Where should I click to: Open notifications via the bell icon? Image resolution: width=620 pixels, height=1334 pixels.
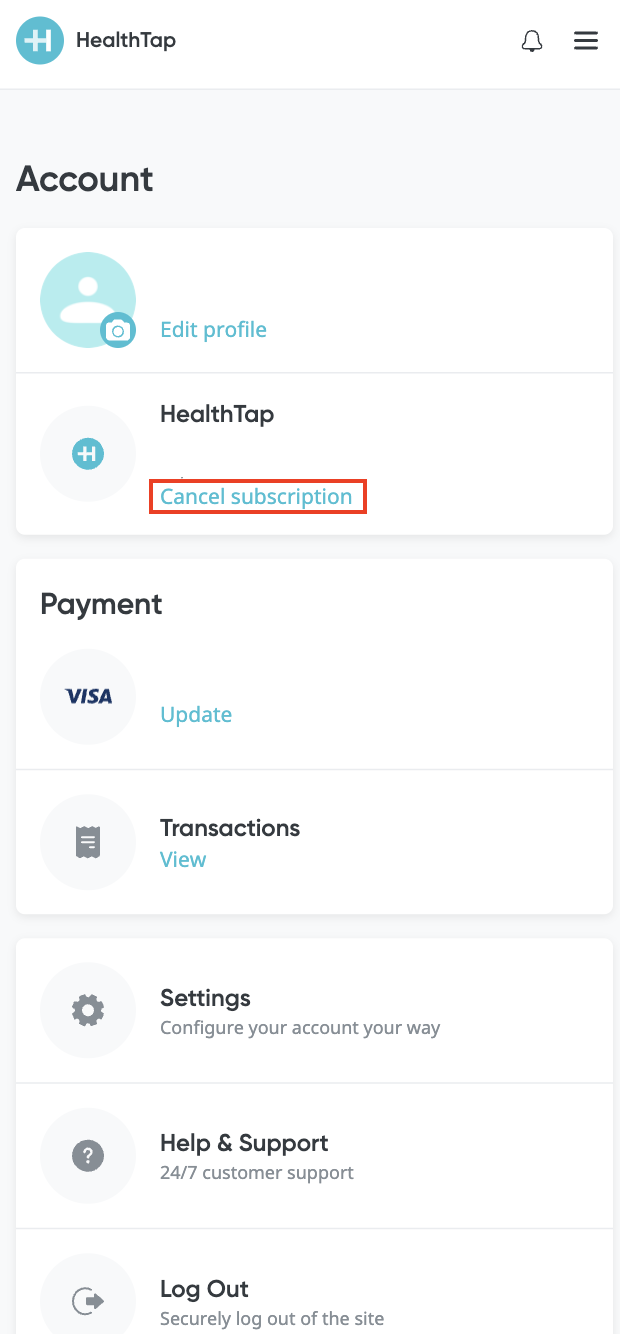[533, 41]
